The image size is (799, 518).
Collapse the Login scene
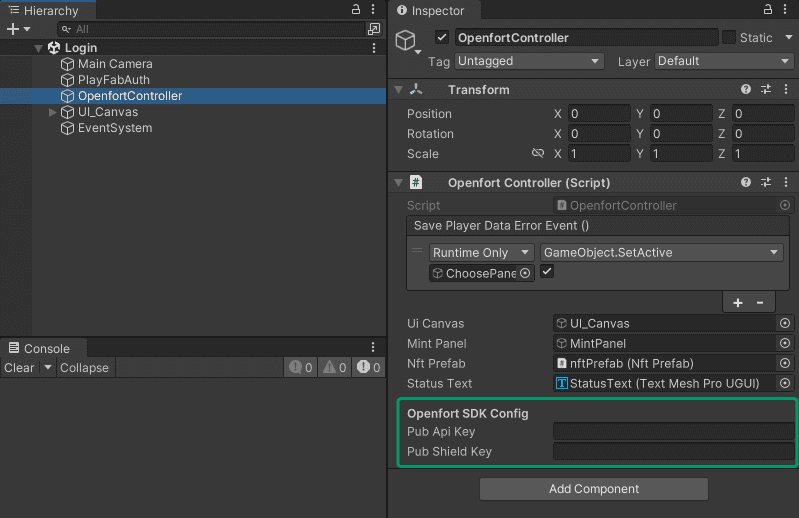(38, 48)
